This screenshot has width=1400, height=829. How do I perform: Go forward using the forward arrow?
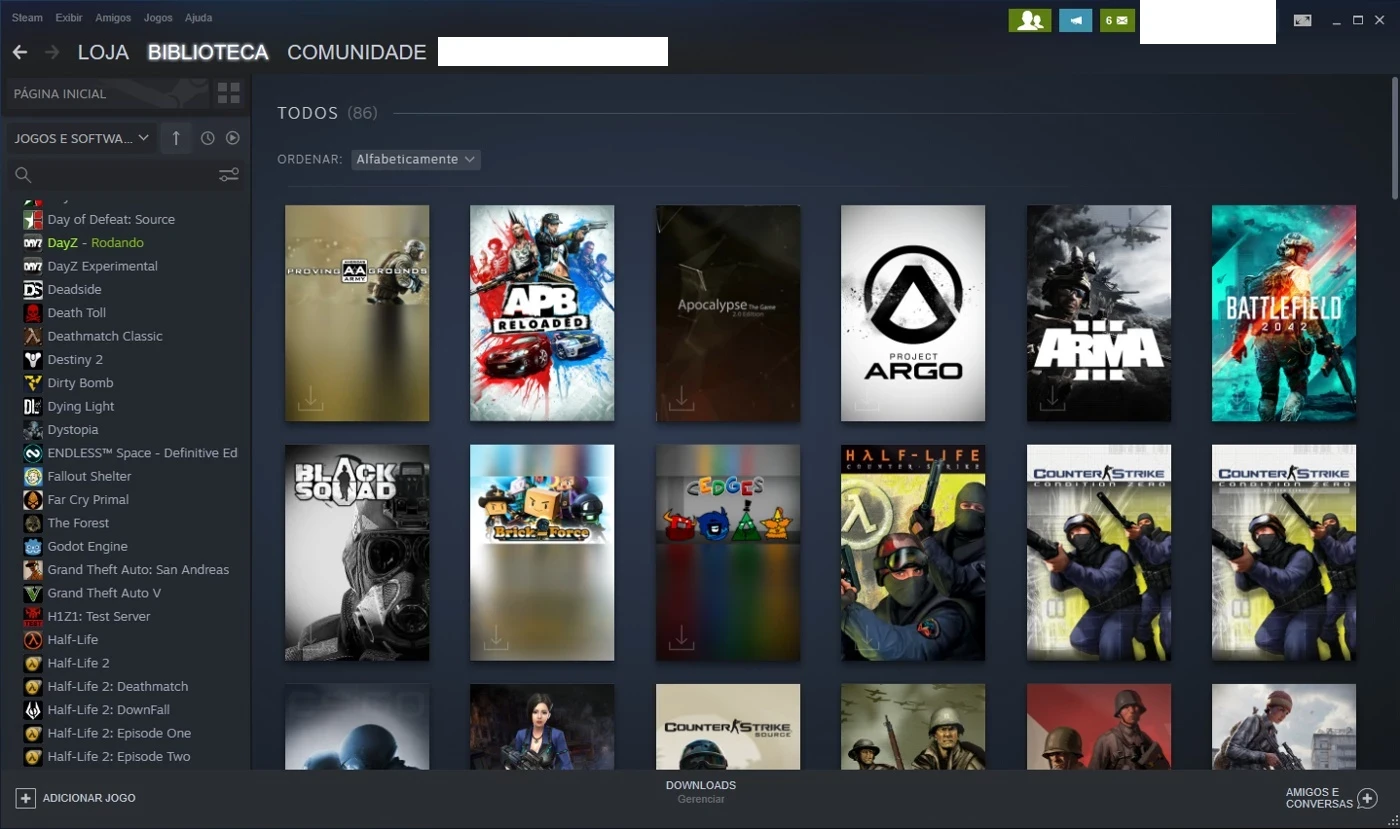point(52,52)
